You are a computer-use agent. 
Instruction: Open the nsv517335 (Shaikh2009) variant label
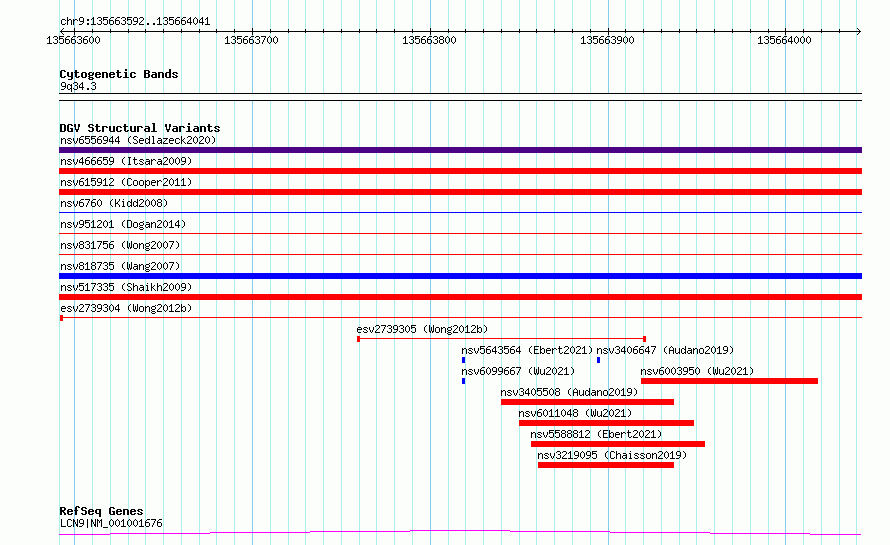point(126,287)
